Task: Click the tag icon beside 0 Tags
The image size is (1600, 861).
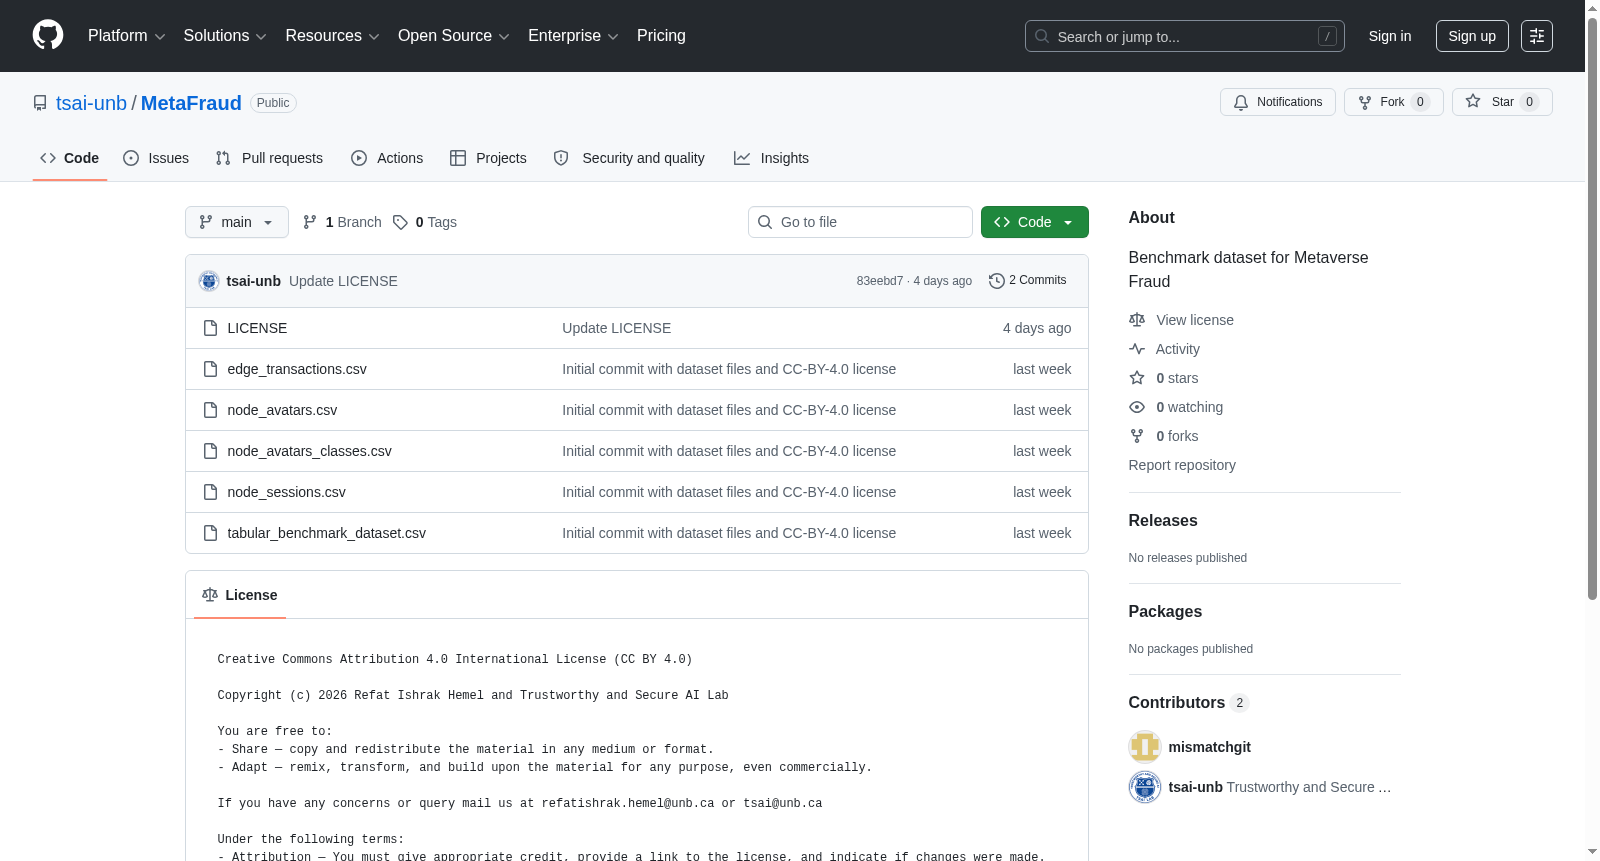Action: (x=400, y=222)
